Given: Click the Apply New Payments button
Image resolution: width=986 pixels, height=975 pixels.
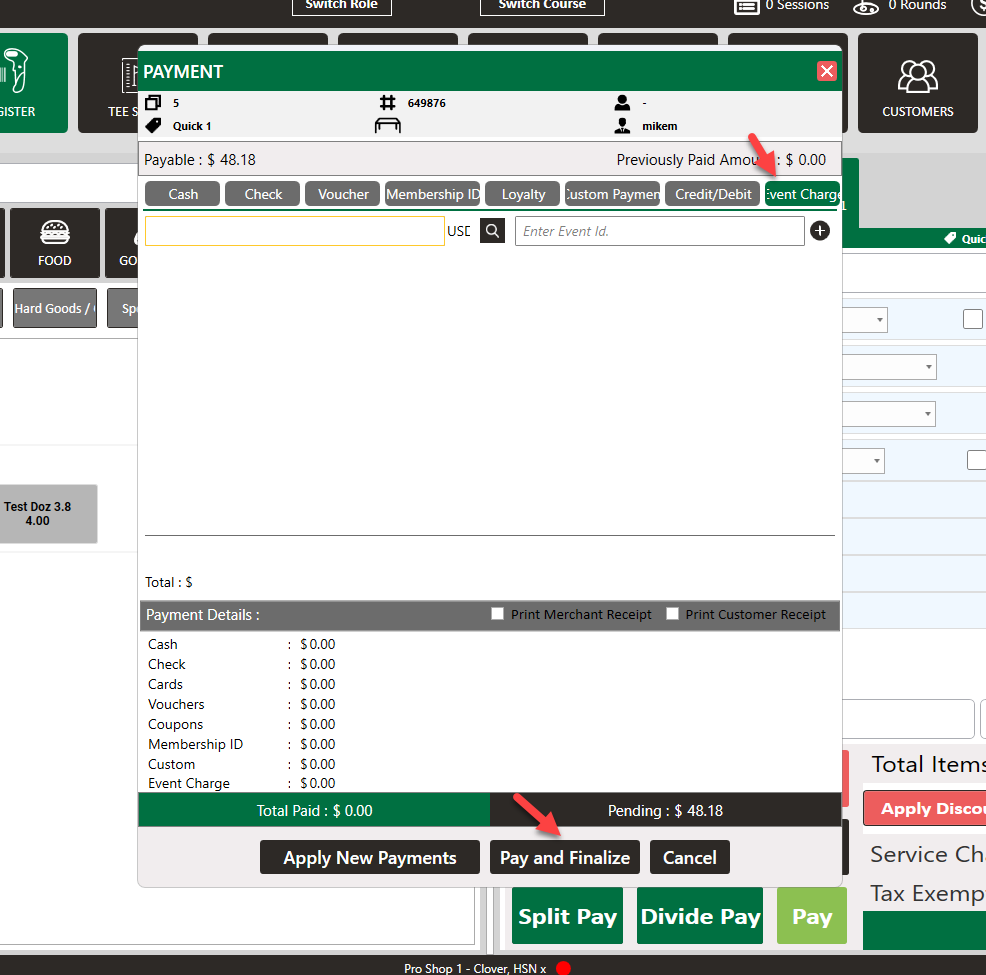Looking at the screenshot, I should [x=369, y=858].
